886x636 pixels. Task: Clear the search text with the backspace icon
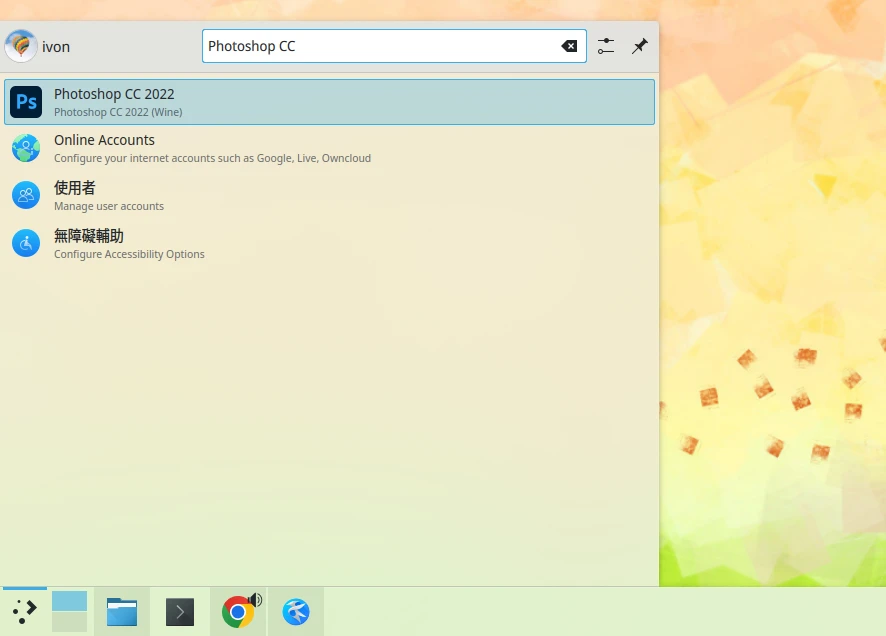pyautogui.click(x=569, y=46)
